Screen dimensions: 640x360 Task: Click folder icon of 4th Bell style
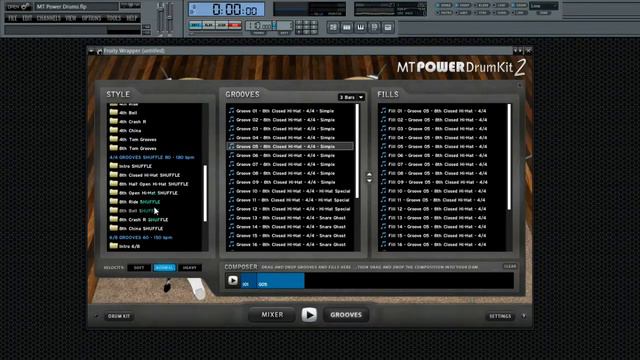coord(114,112)
